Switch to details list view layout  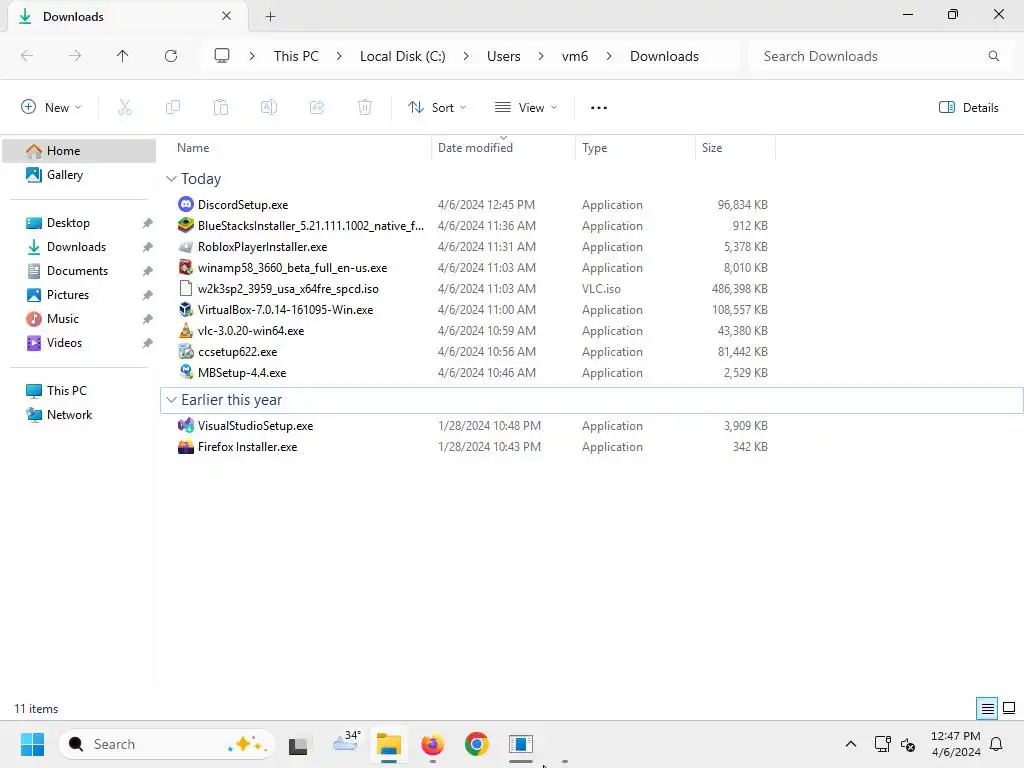click(x=987, y=709)
